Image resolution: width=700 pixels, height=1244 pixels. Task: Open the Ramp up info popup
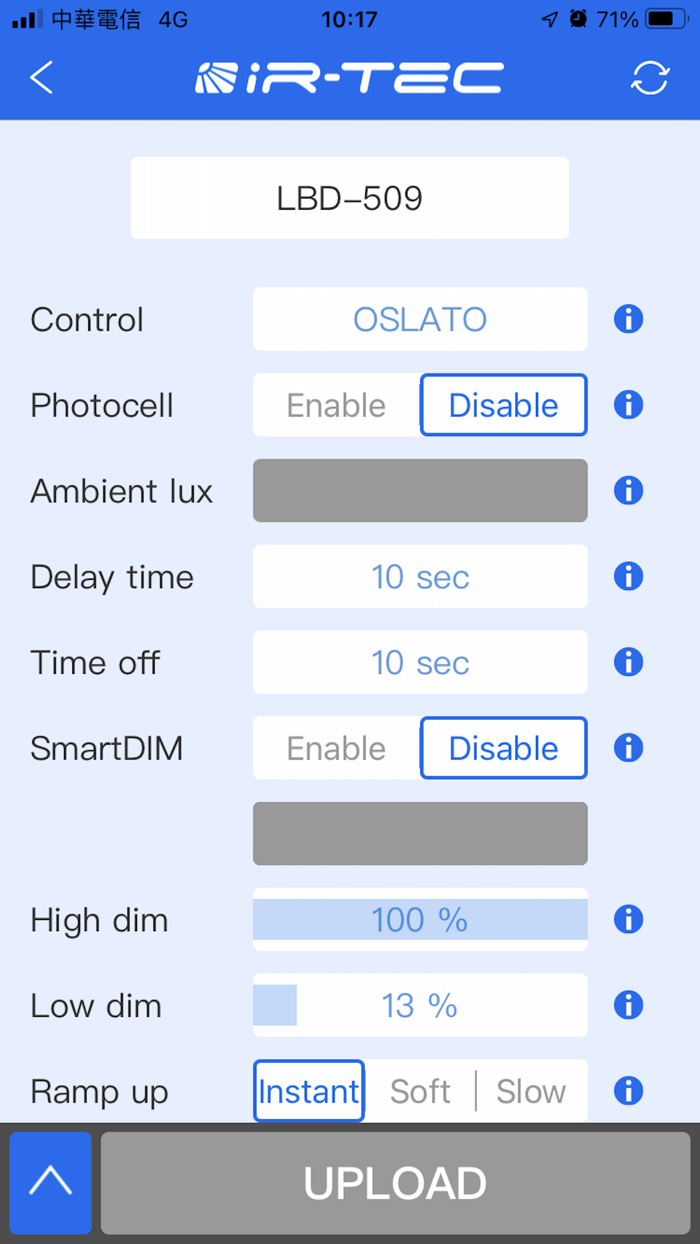tap(628, 1091)
